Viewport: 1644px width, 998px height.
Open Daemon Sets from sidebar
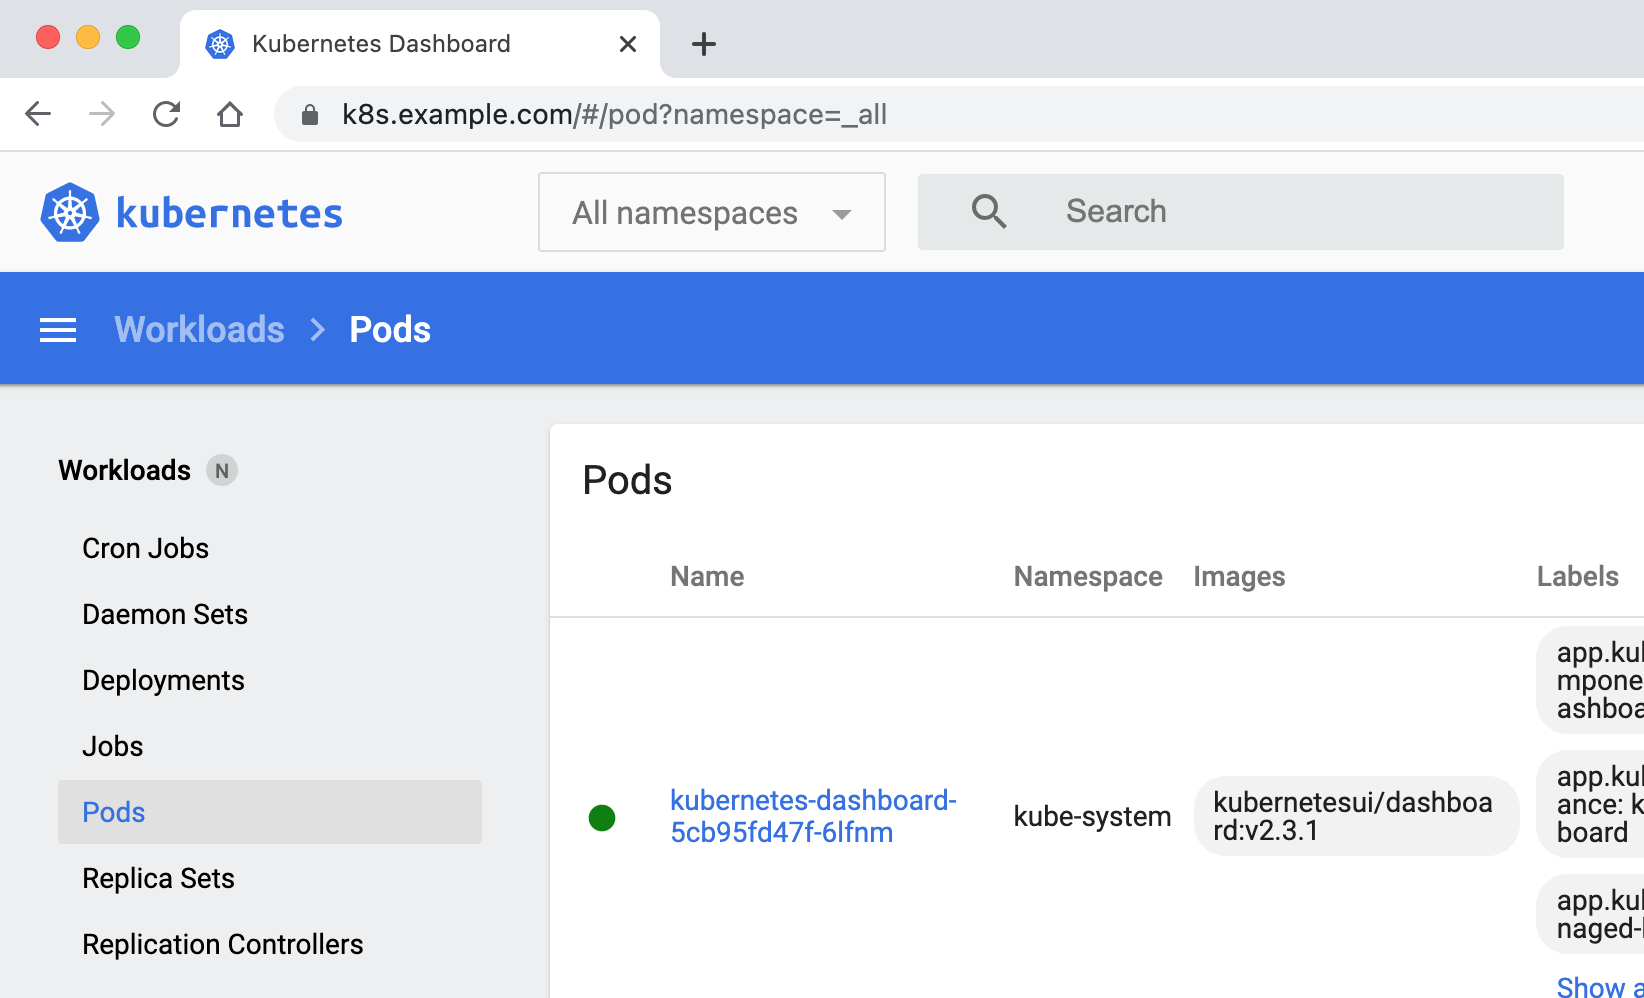pos(165,614)
